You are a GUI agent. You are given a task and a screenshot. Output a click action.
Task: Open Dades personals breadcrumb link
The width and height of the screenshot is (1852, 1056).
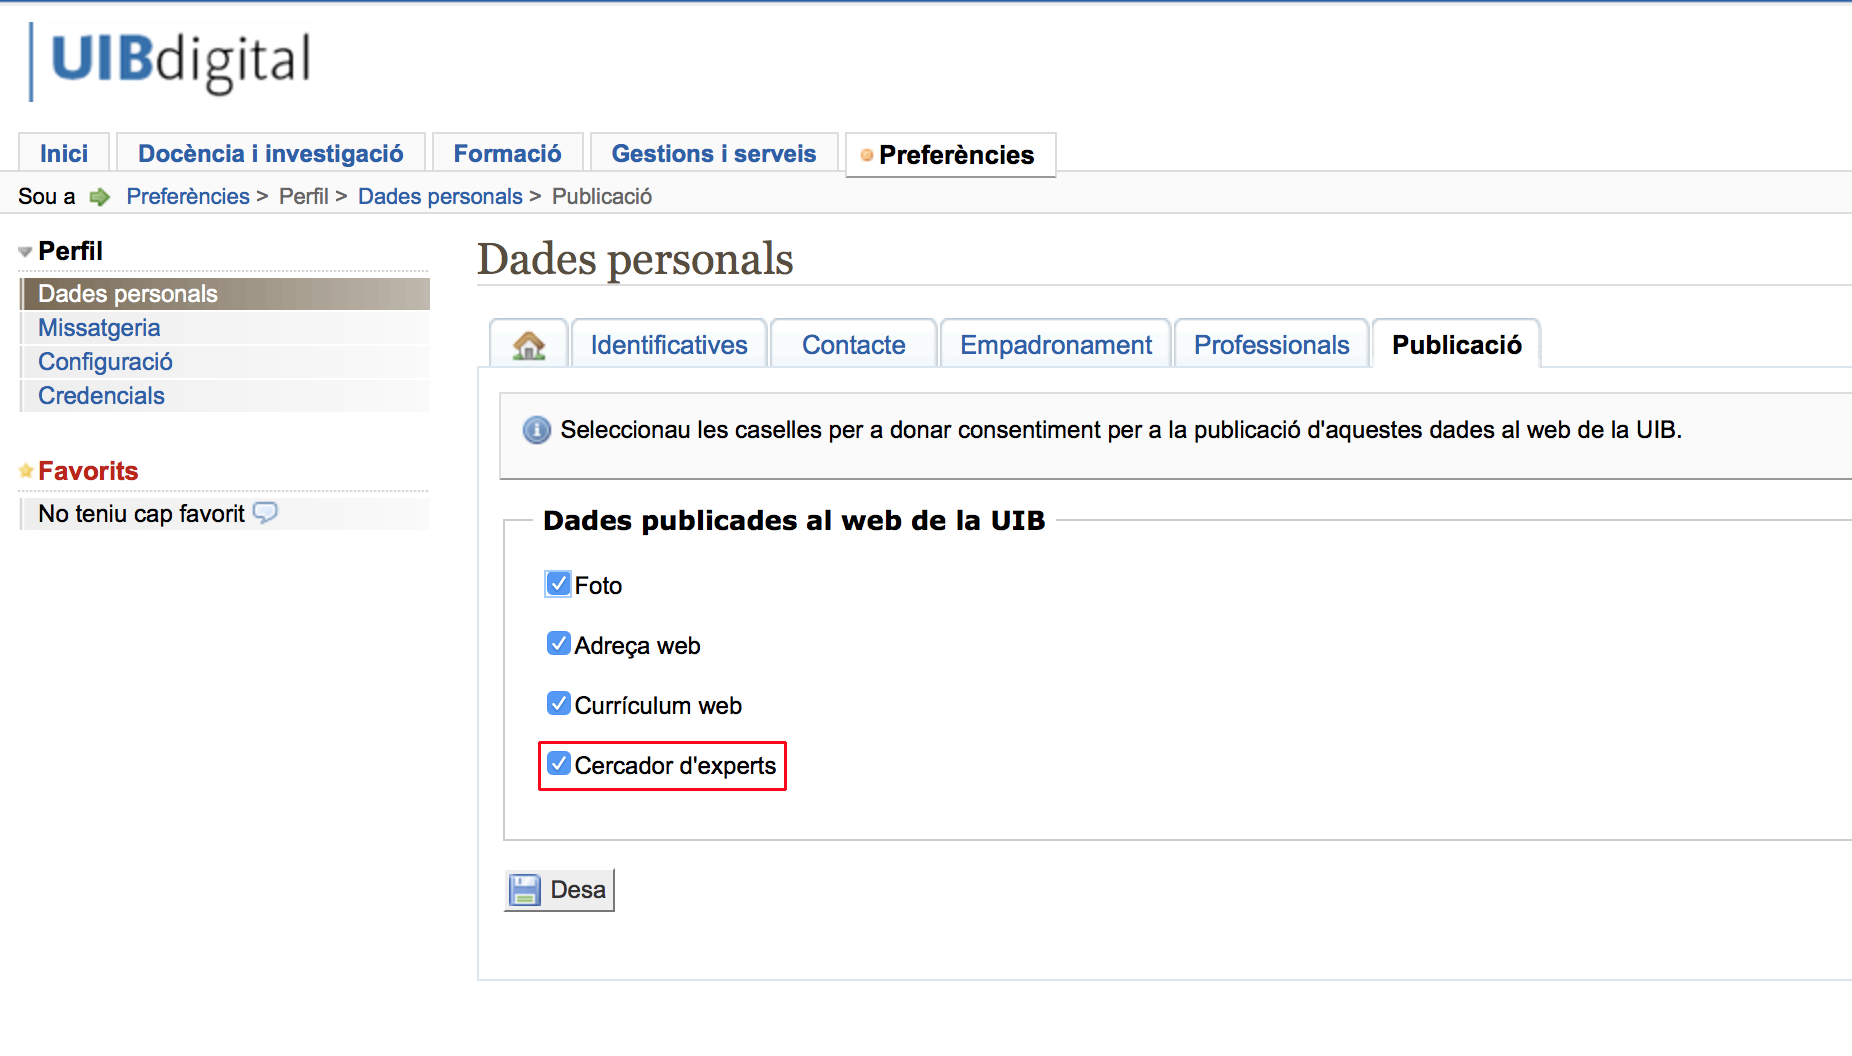[x=440, y=197]
